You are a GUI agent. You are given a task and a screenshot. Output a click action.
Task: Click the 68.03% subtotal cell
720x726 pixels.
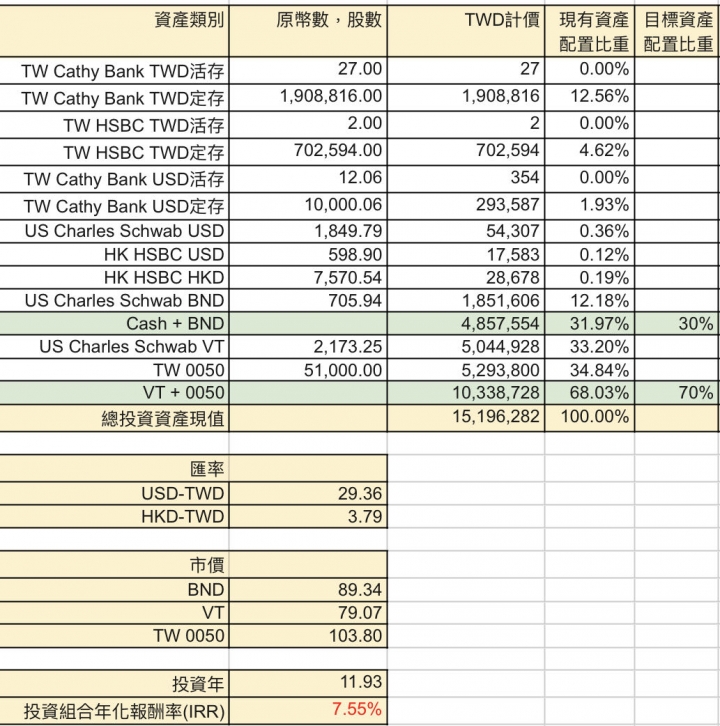pos(589,393)
